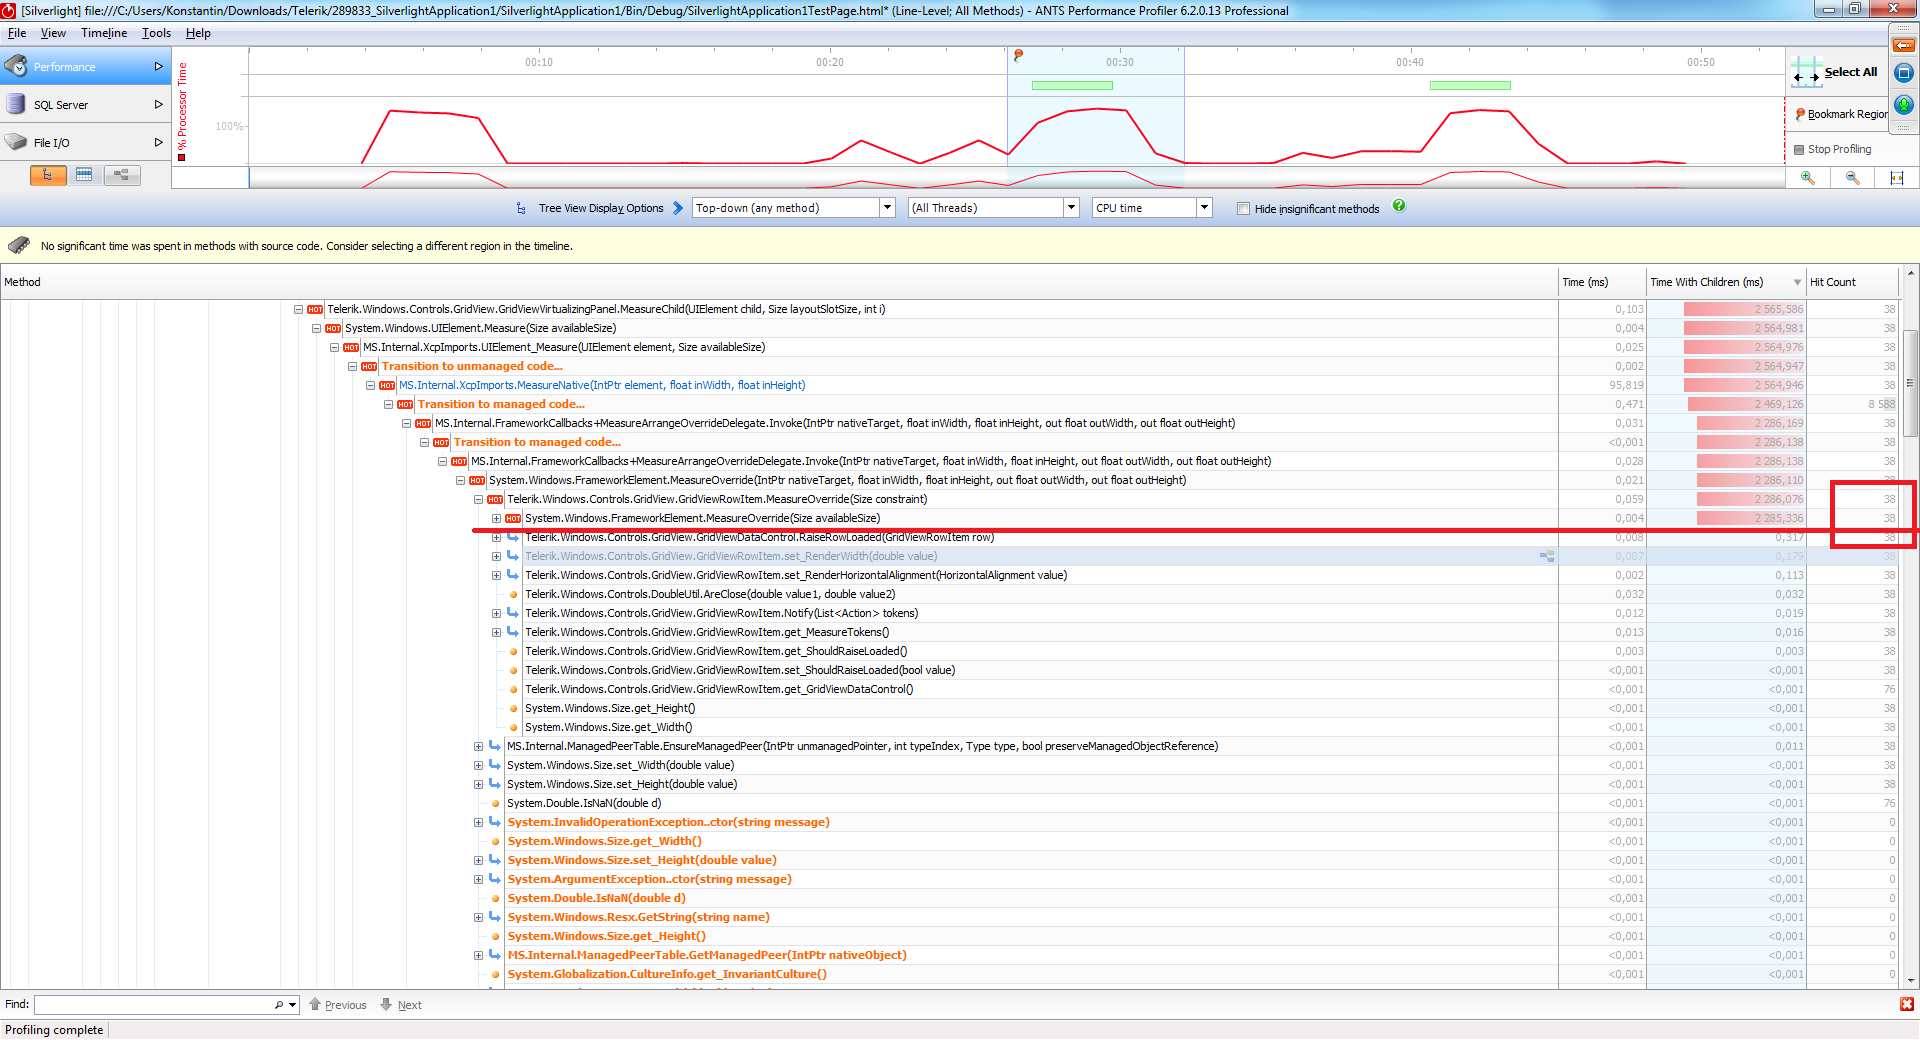Open the Help menu
Viewport: 1920px width, 1040px height.
pyautogui.click(x=198, y=33)
